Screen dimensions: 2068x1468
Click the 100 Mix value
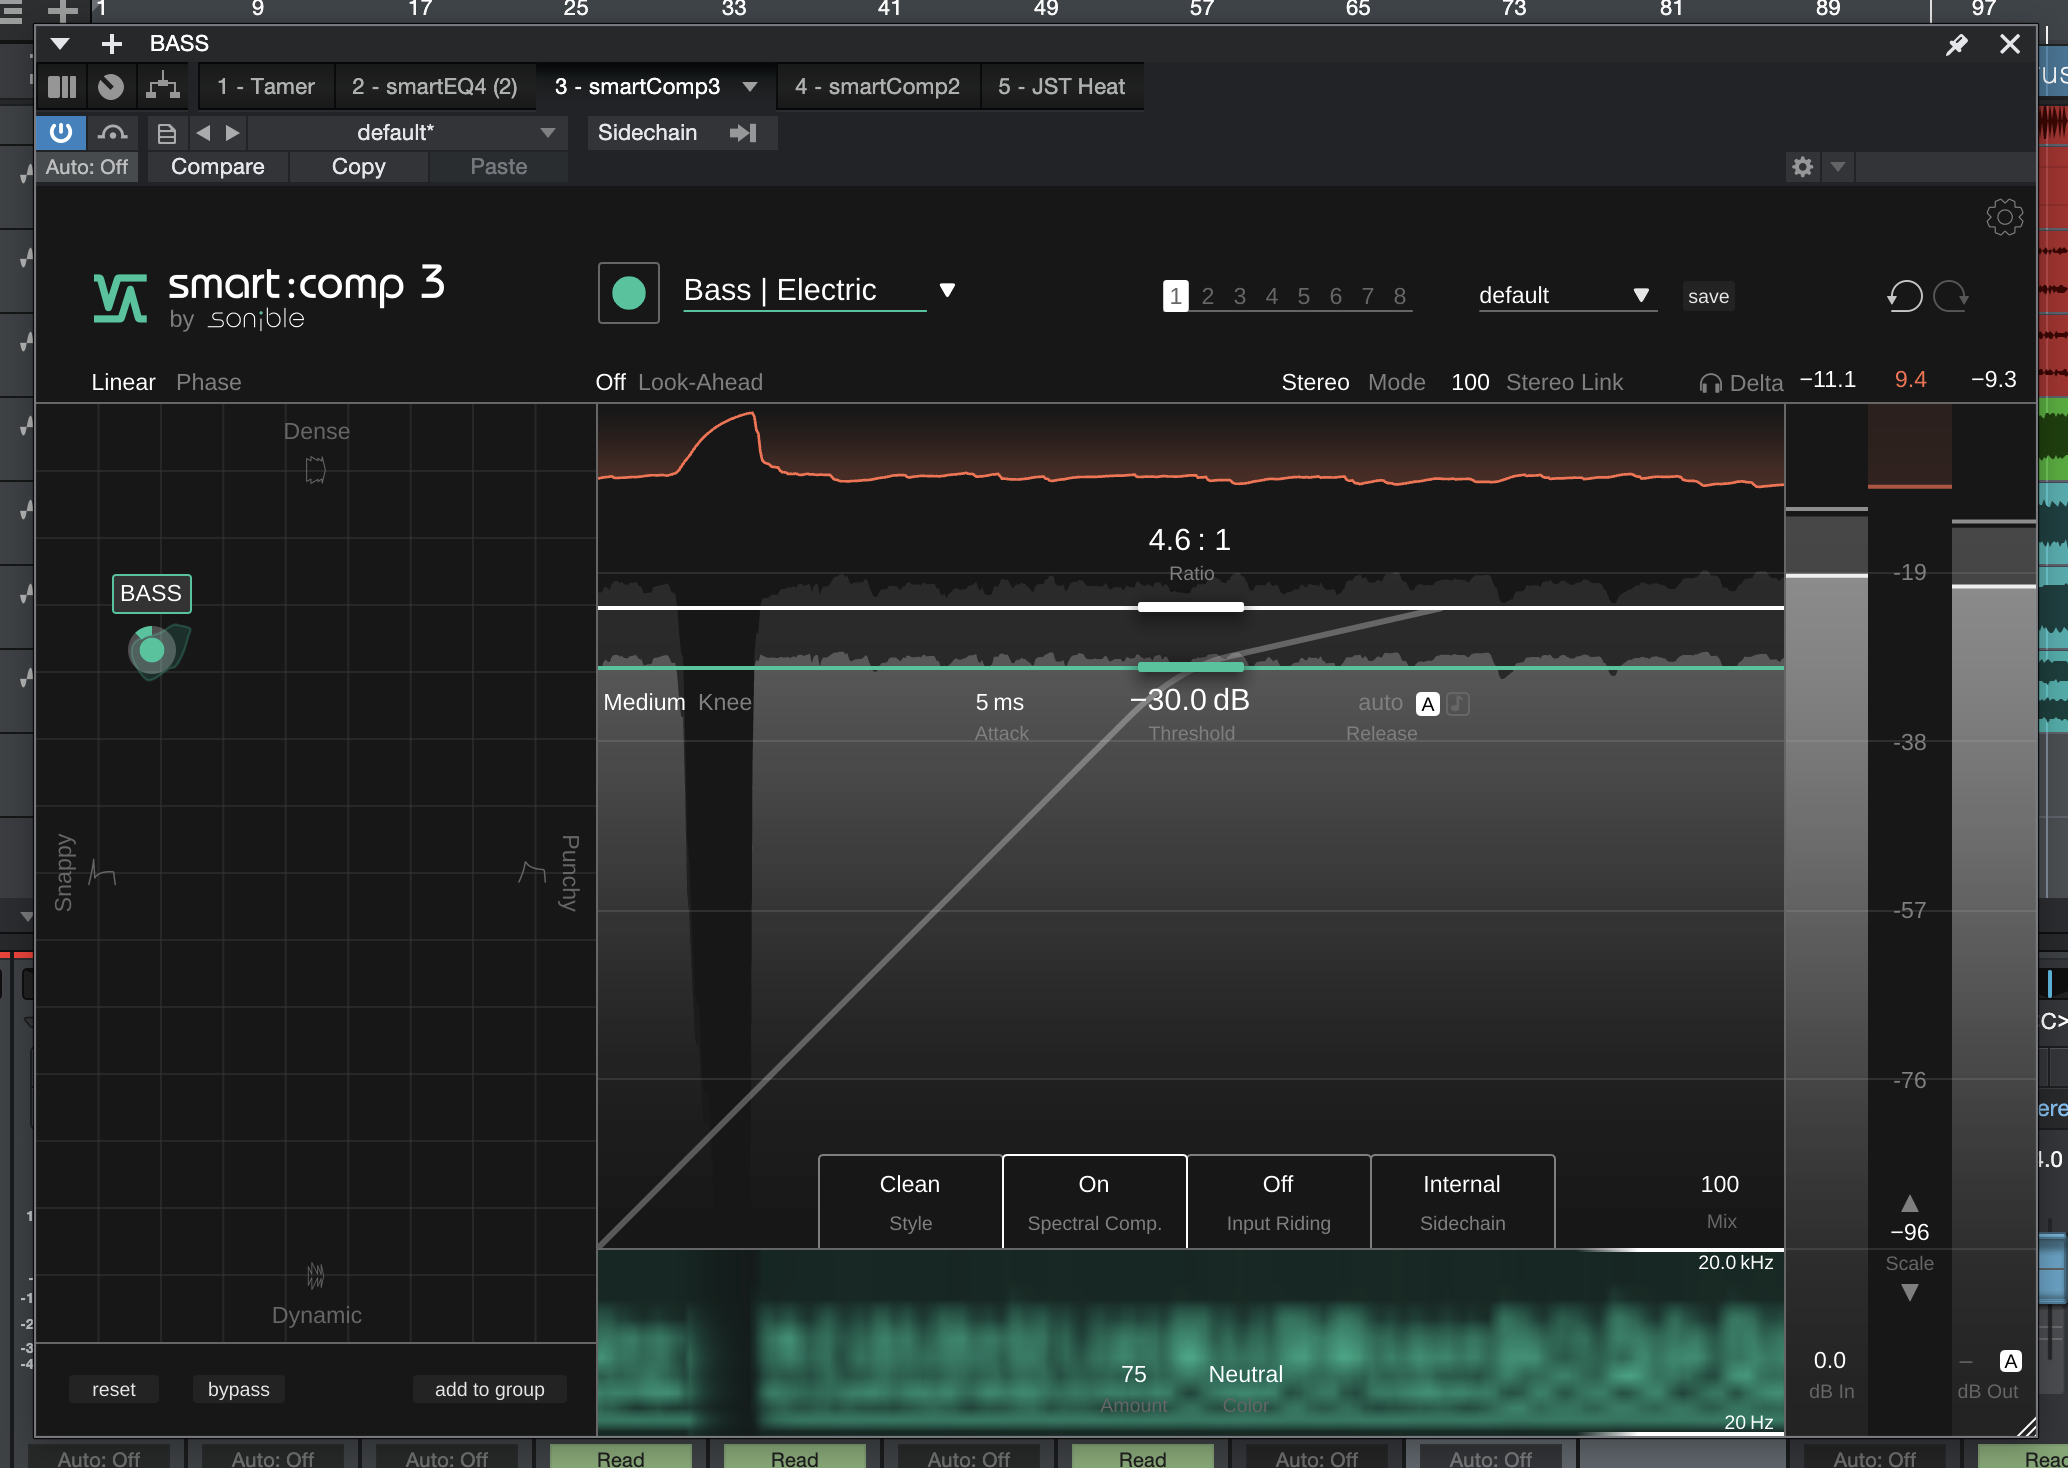[1720, 1185]
